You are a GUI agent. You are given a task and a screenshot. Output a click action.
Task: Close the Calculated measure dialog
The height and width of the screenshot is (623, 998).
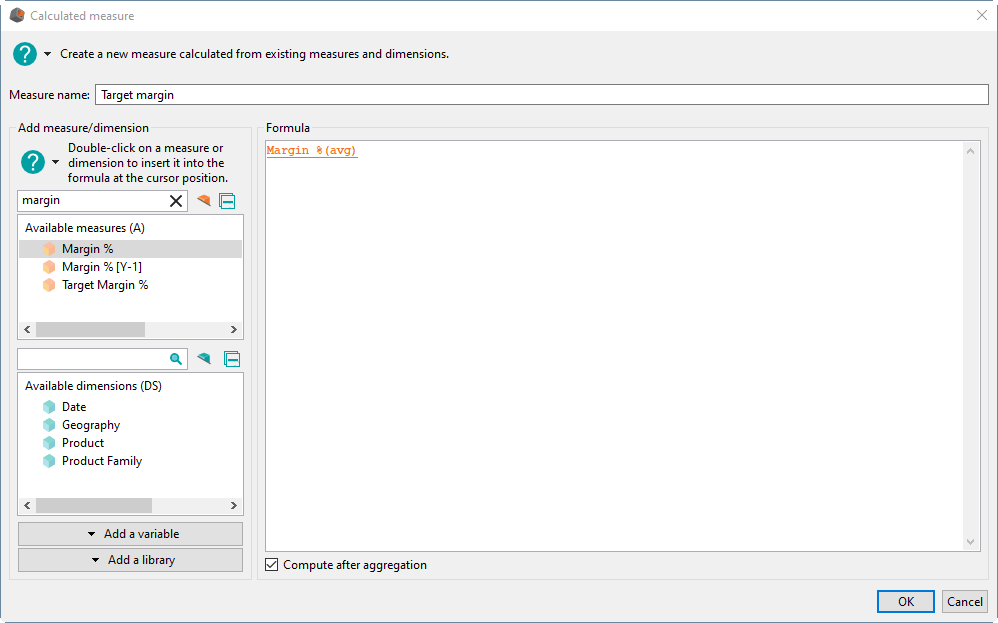(981, 15)
